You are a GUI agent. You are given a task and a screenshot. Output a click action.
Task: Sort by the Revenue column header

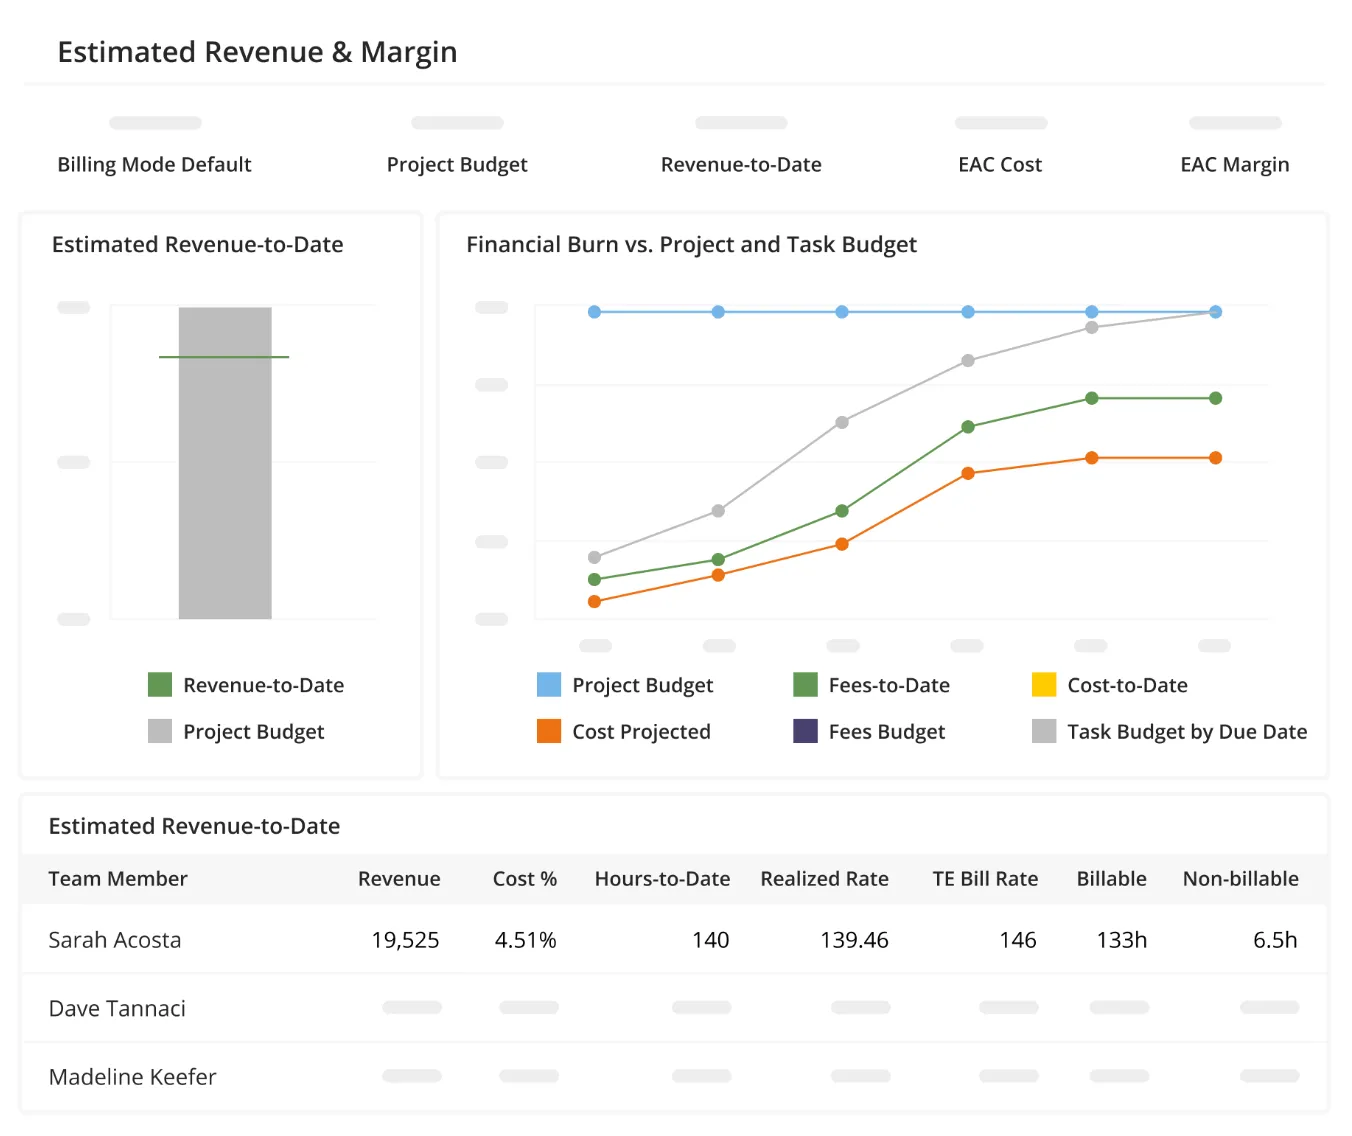tap(399, 879)
